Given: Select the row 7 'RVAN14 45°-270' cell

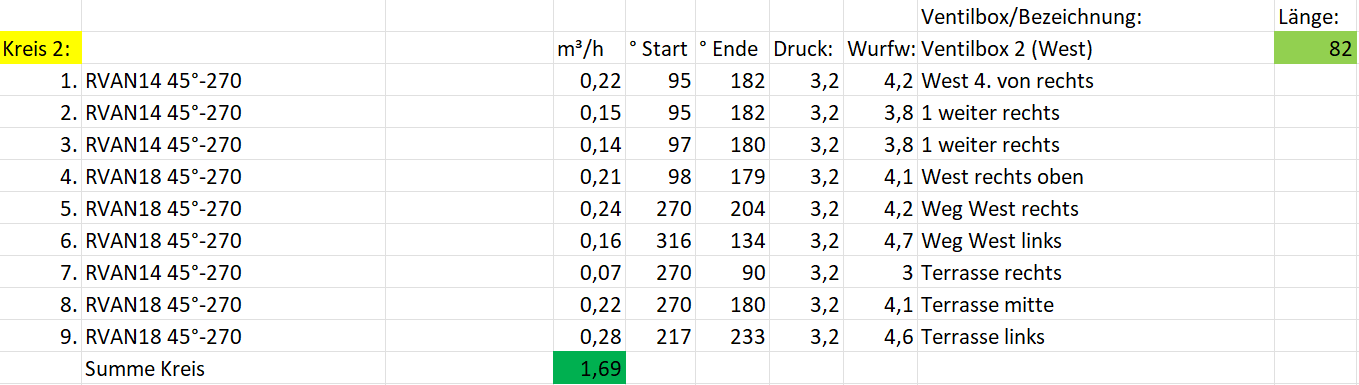Looking at the screenshot, I should (233, 272).
